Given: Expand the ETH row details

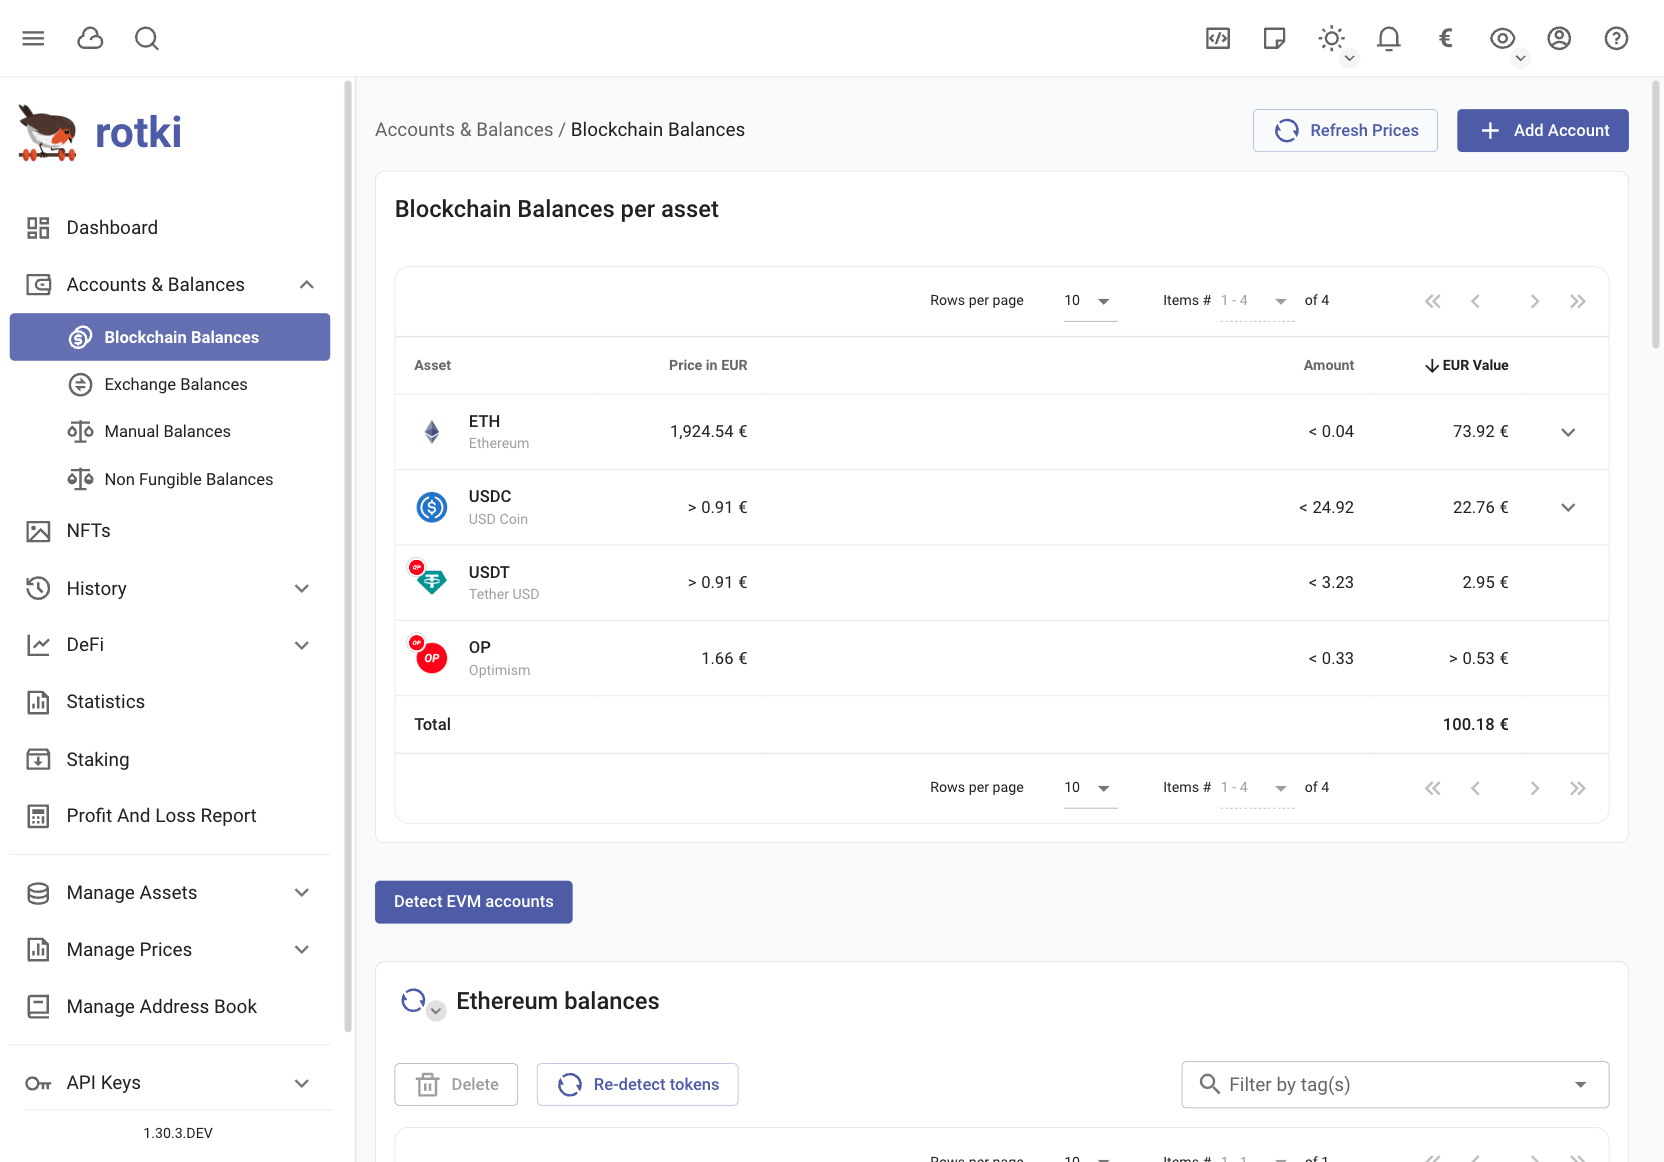Looking at the screenshot, I should [x=1568, y=432].
